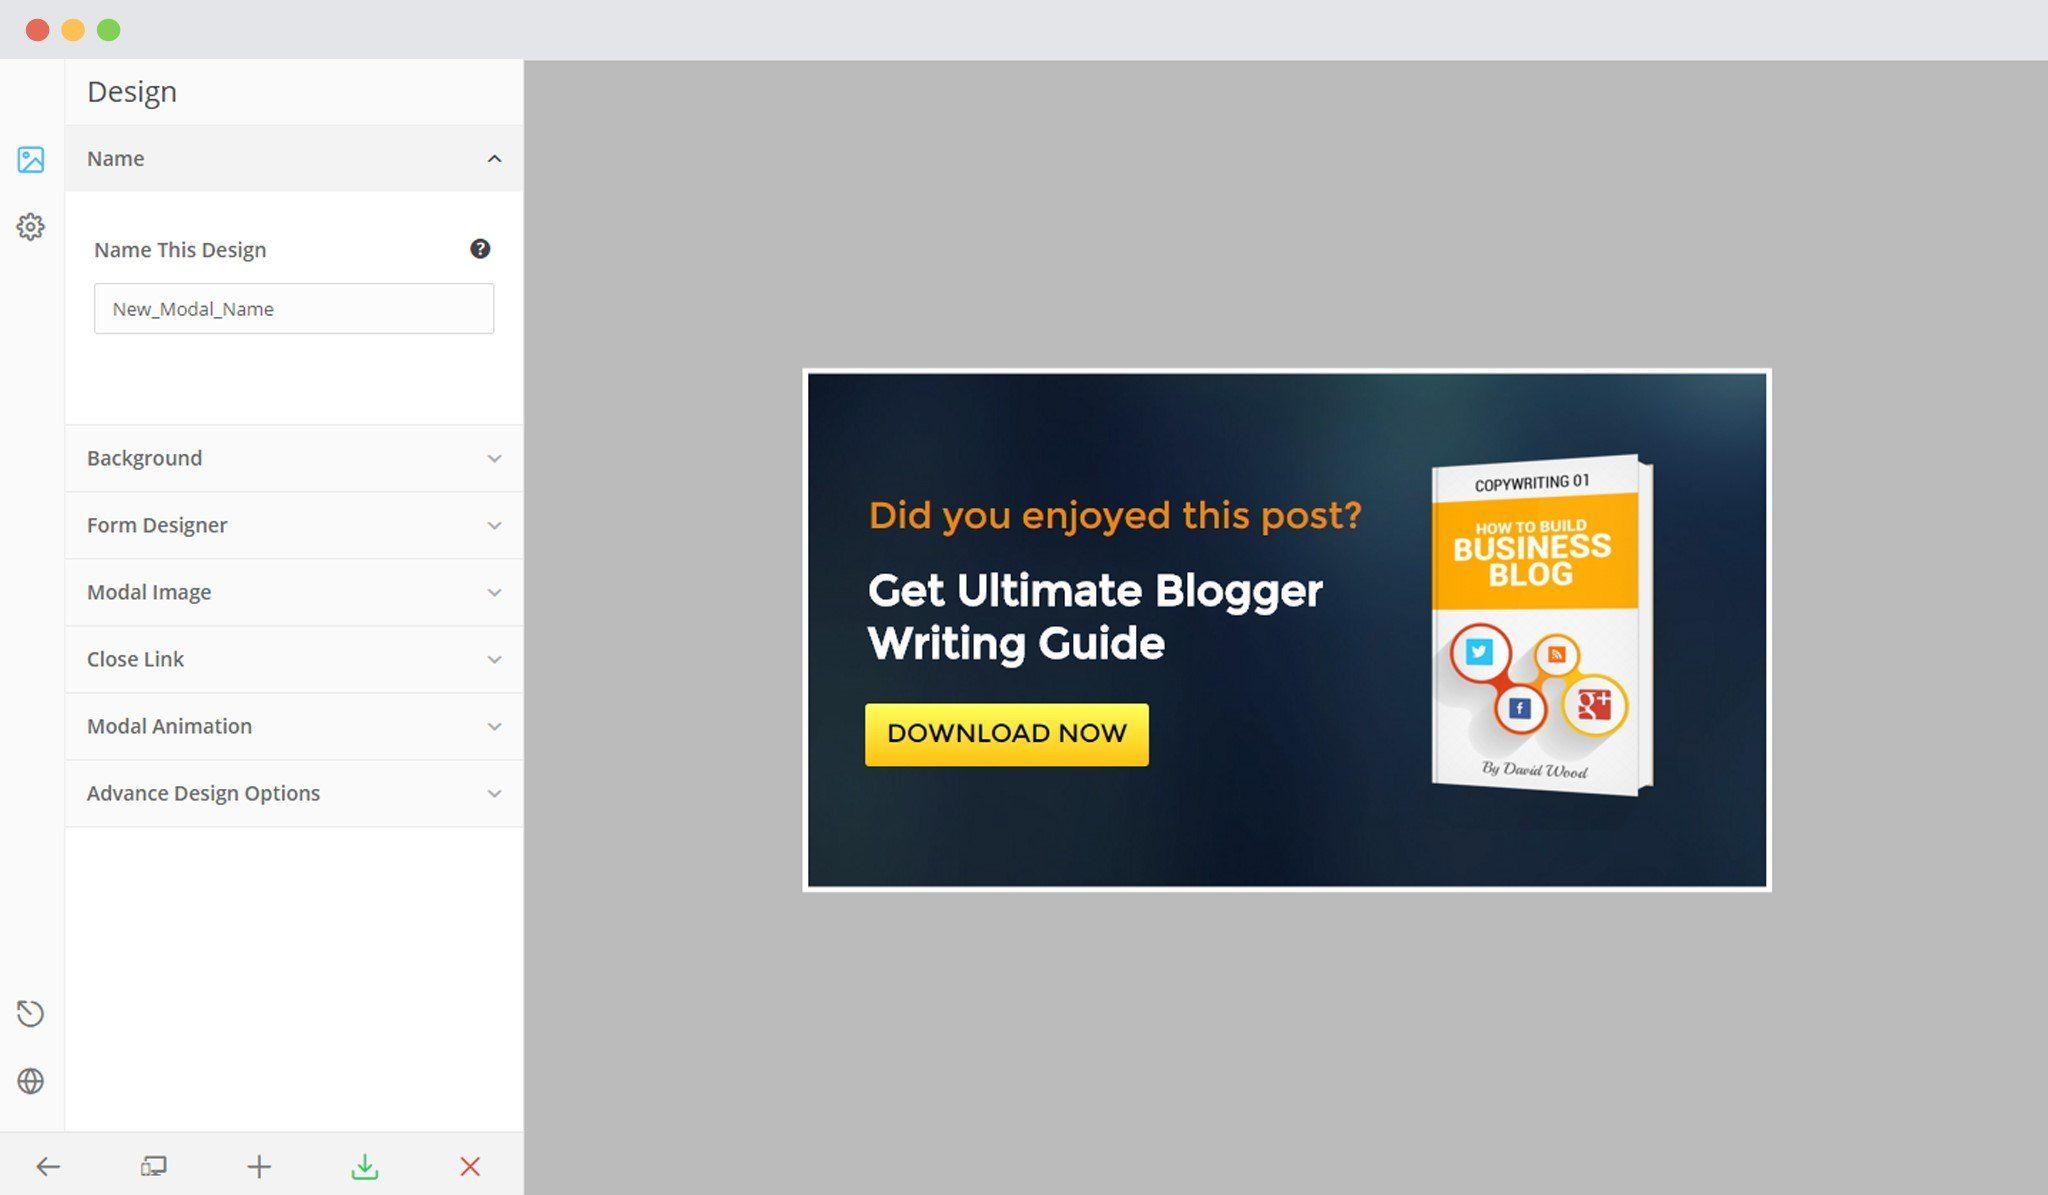Viewport: 2048px width, 1195px height.
Task: Click the green save download icon
Action: tap(365, 1166)
